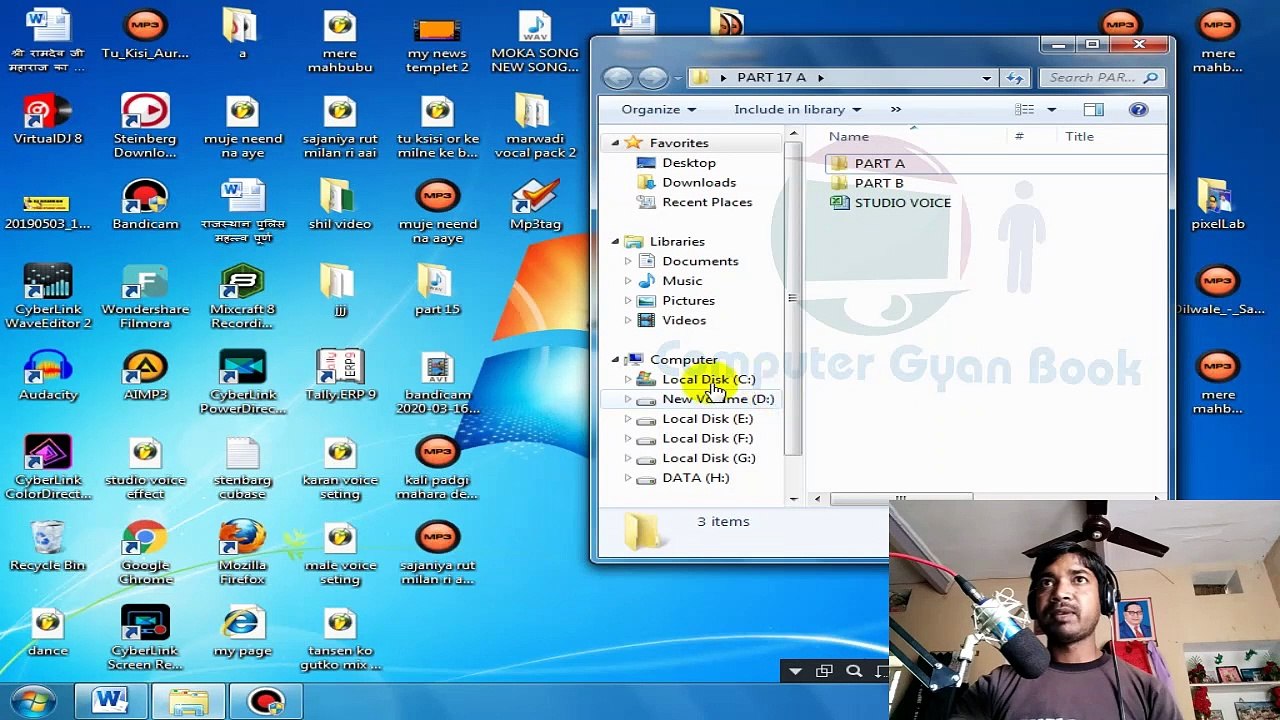Open the Mp3tag desktop shortcut
Viewport: 1280px width, 720px height.
[x=535, y=205]
